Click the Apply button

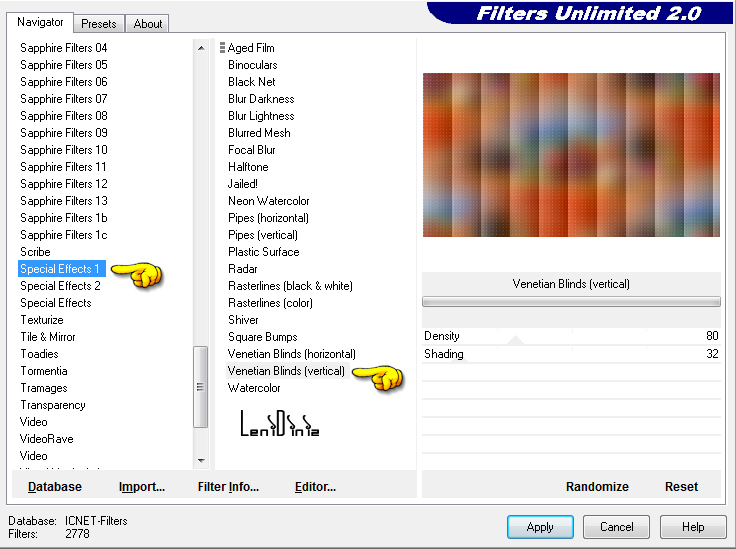point(540,527)
